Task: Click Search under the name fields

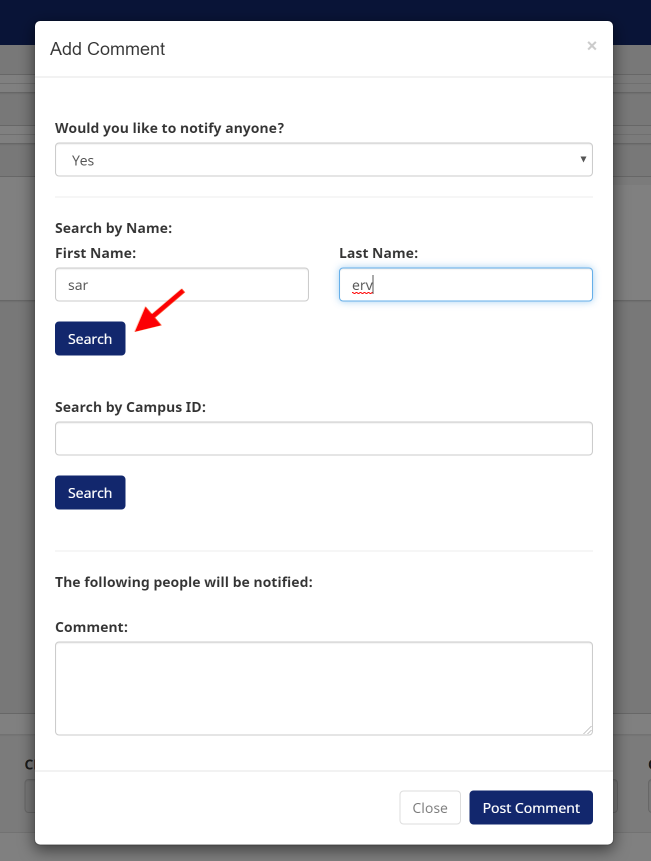Action: pyautogui.click(x=90, y=338)
